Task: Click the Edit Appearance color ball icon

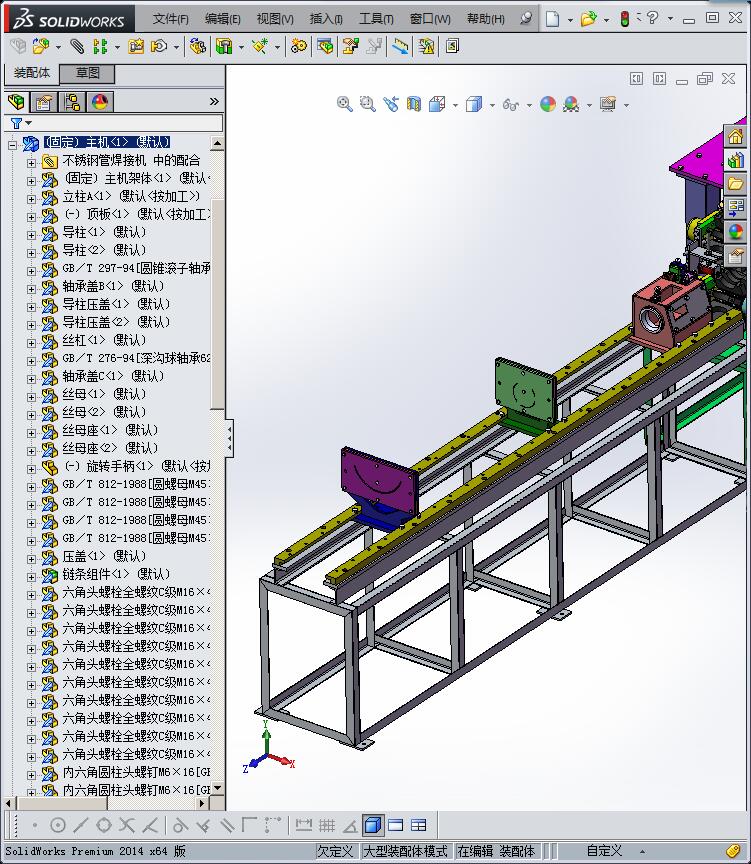Action: tap(548, 104)
